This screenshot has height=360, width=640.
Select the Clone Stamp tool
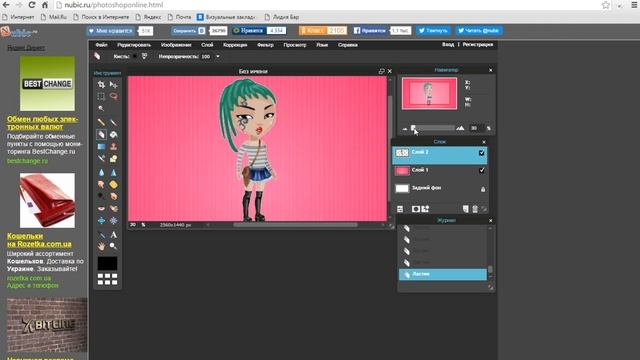113,146
